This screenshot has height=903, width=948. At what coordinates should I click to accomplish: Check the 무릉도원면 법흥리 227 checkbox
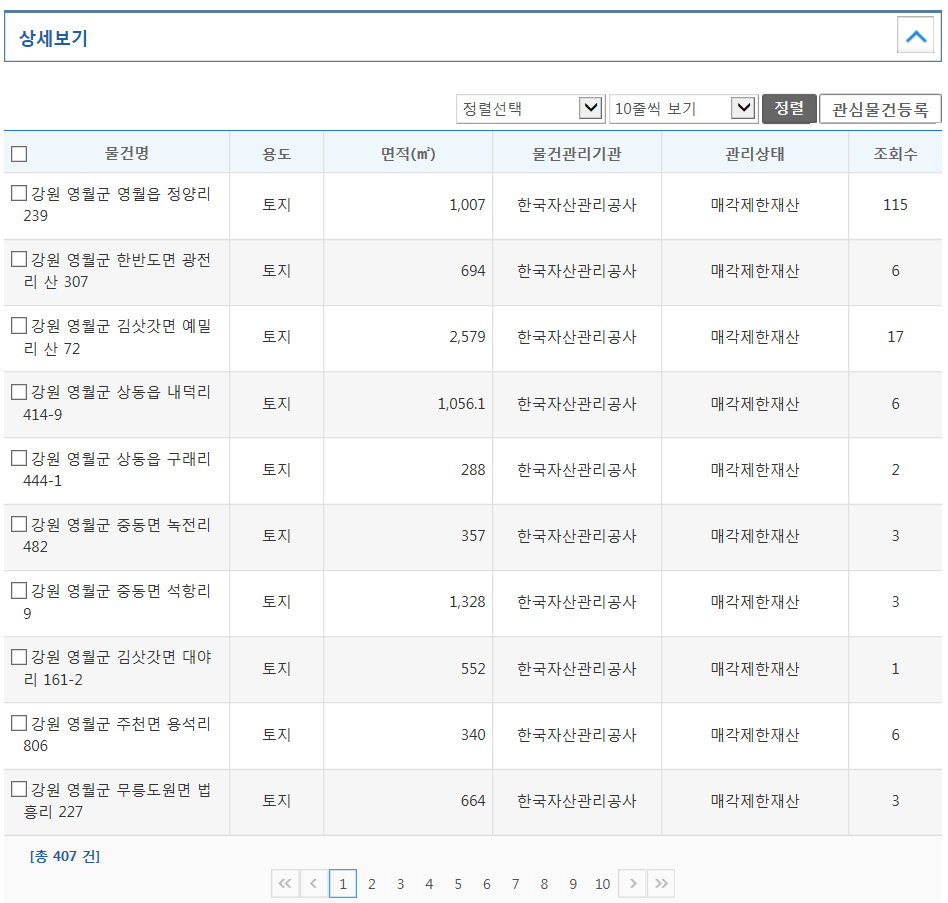coord(19,789)
